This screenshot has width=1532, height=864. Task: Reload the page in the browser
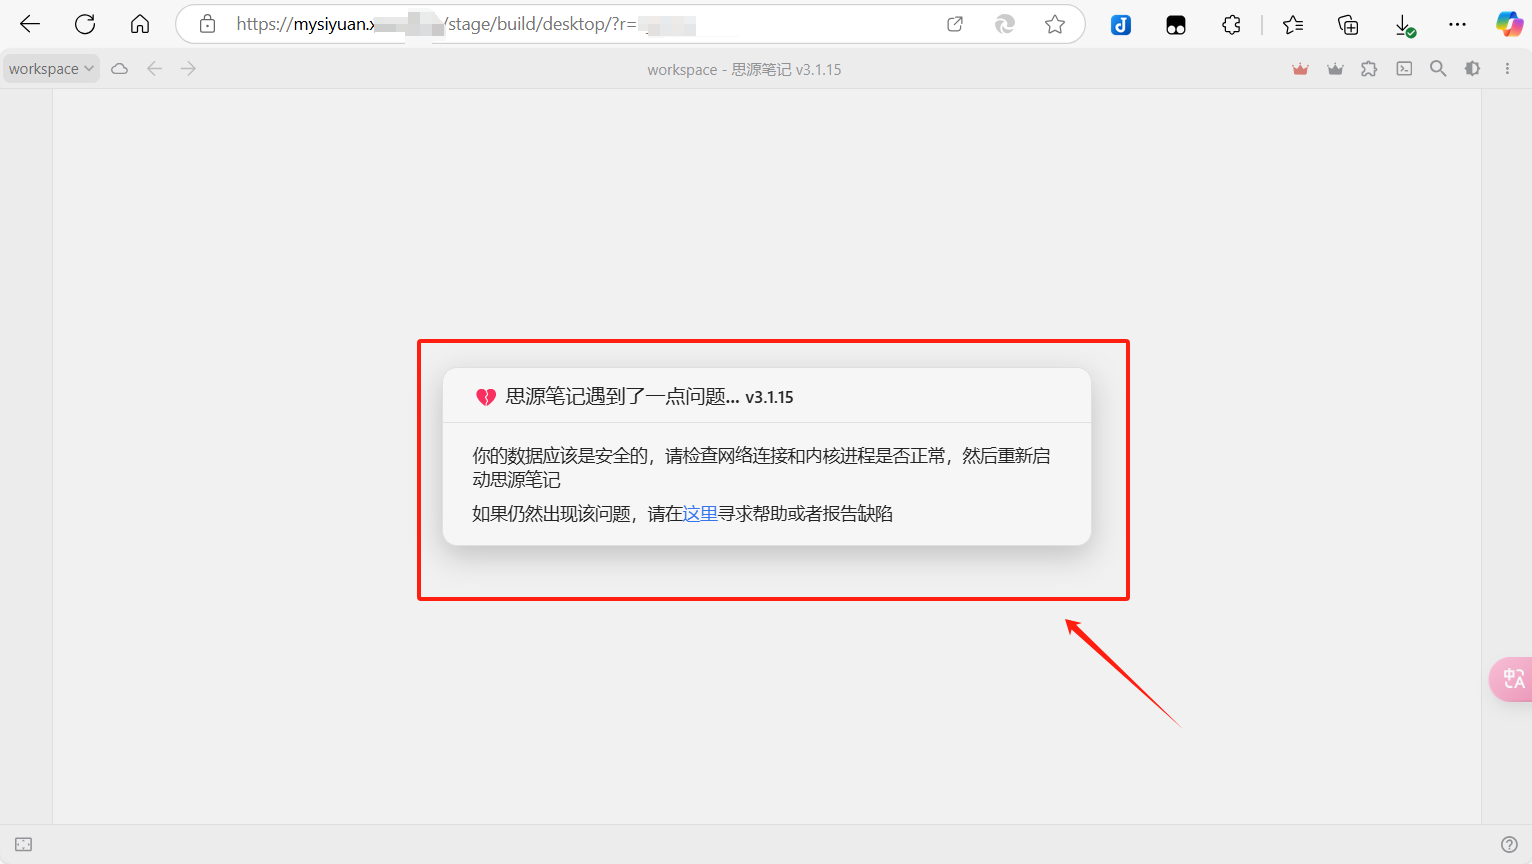85,24
